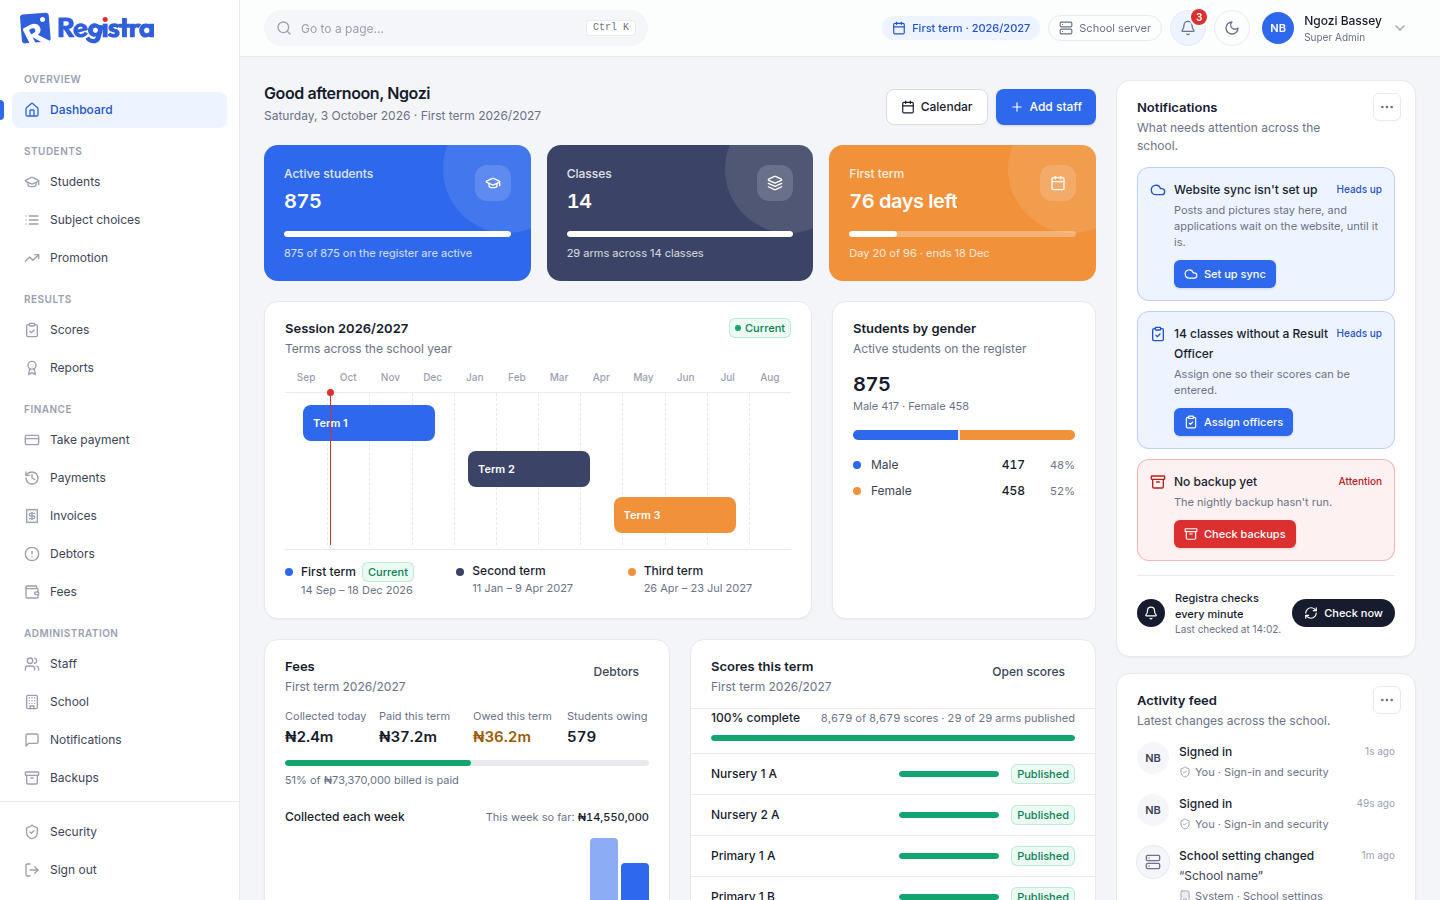Image resolution: width=1440 pixels, height=900 pixels.
Task: Click the Security shield icon
Action: tap(32, 832)
